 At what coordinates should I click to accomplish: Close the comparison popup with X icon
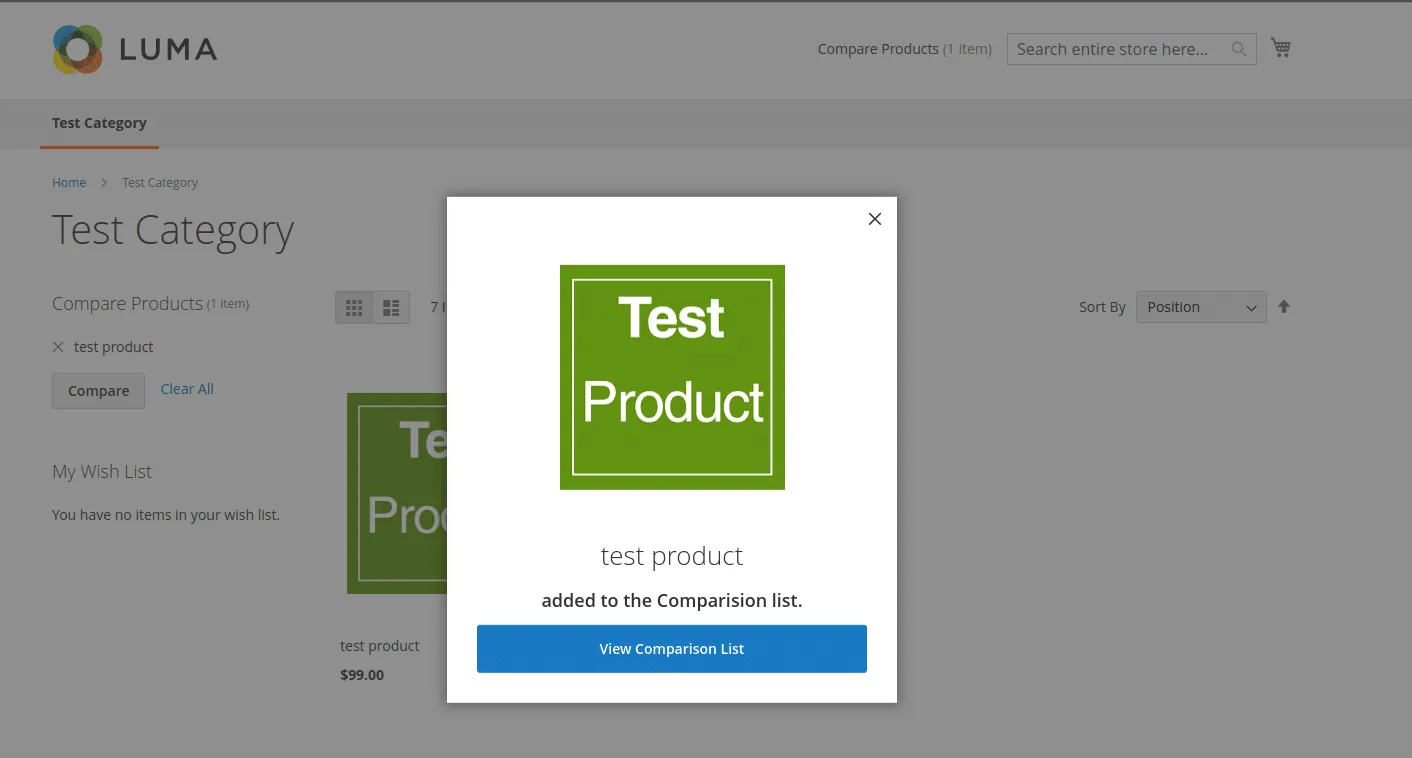pyautogui.click(x=874, y=219)
